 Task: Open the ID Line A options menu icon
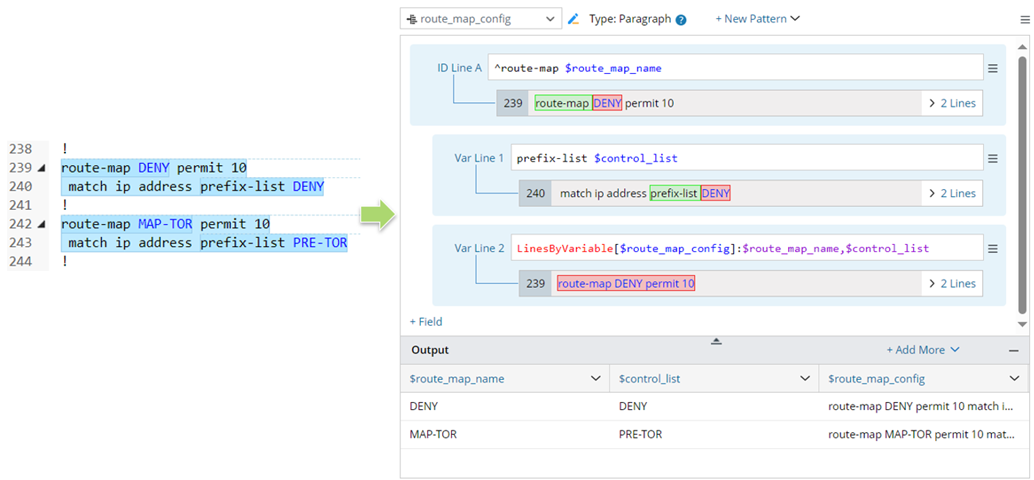[993, 68]
